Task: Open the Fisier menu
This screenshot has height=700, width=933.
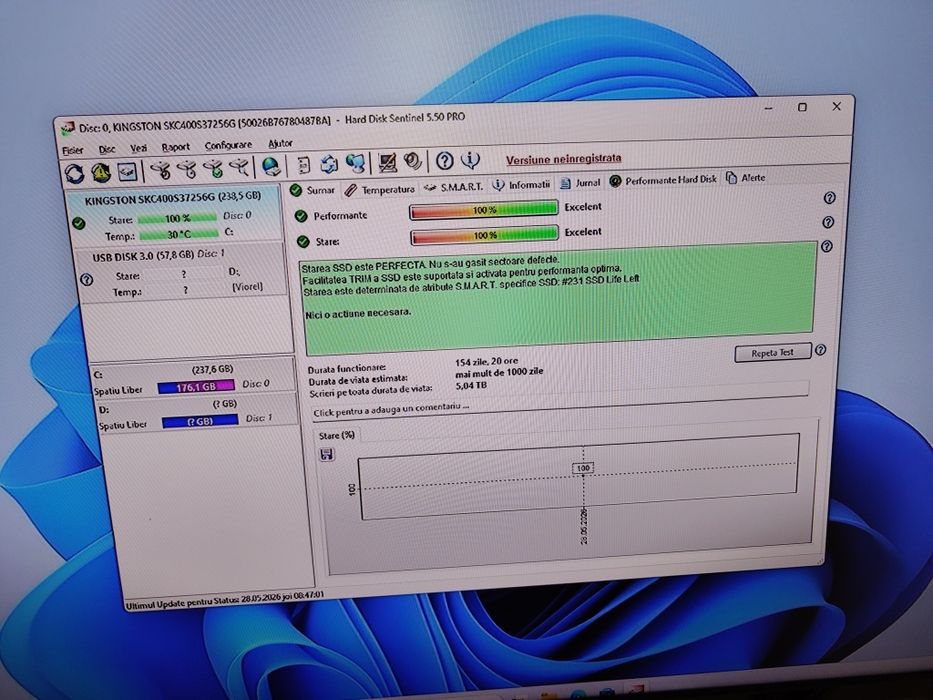Action: [x=73, y=150]
